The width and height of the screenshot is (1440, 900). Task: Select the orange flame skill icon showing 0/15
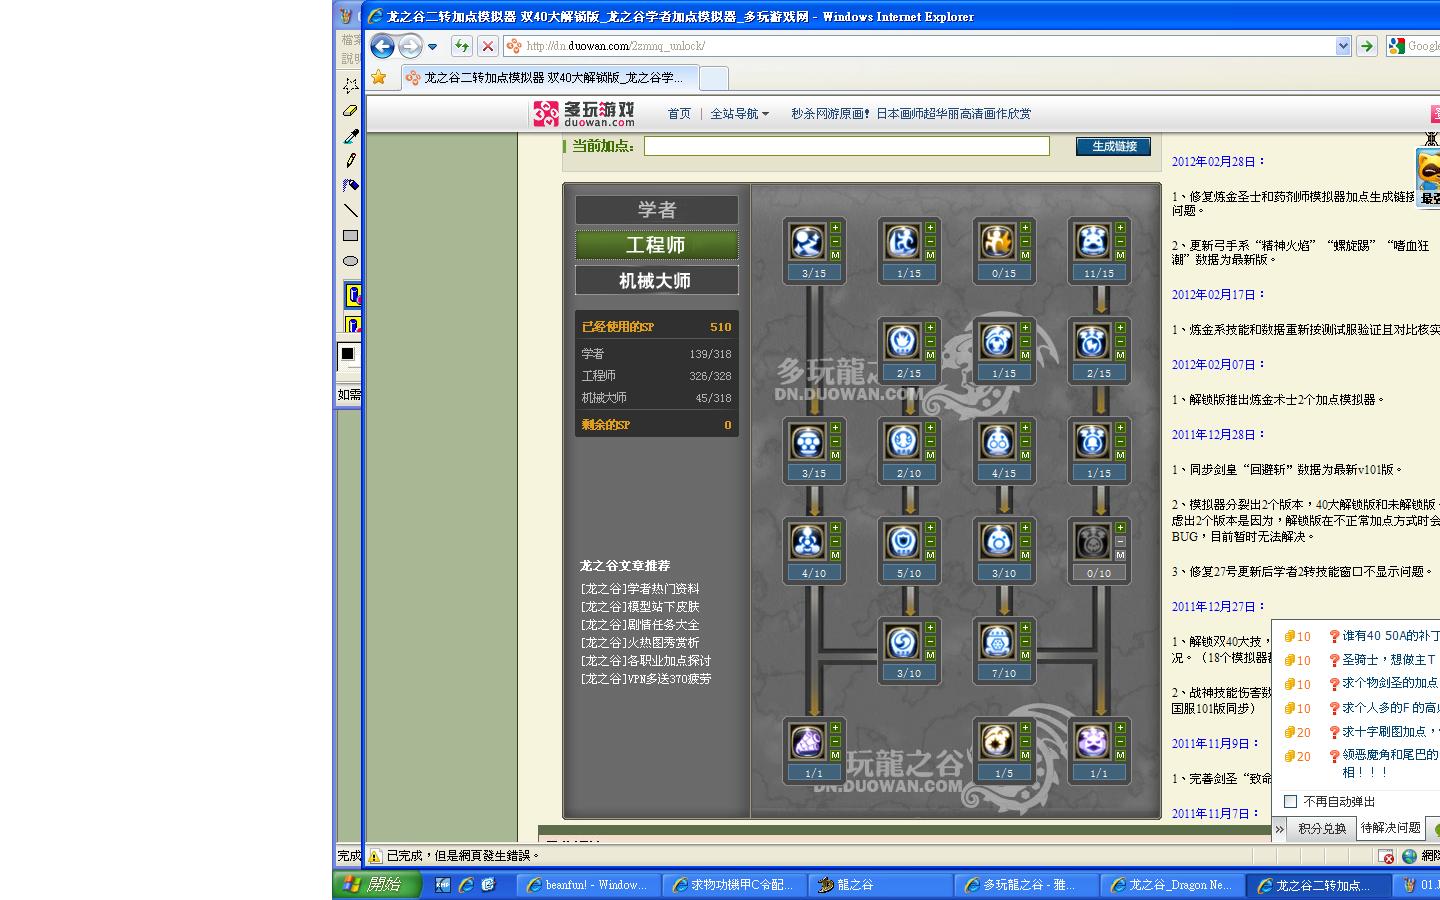[997, 242]
